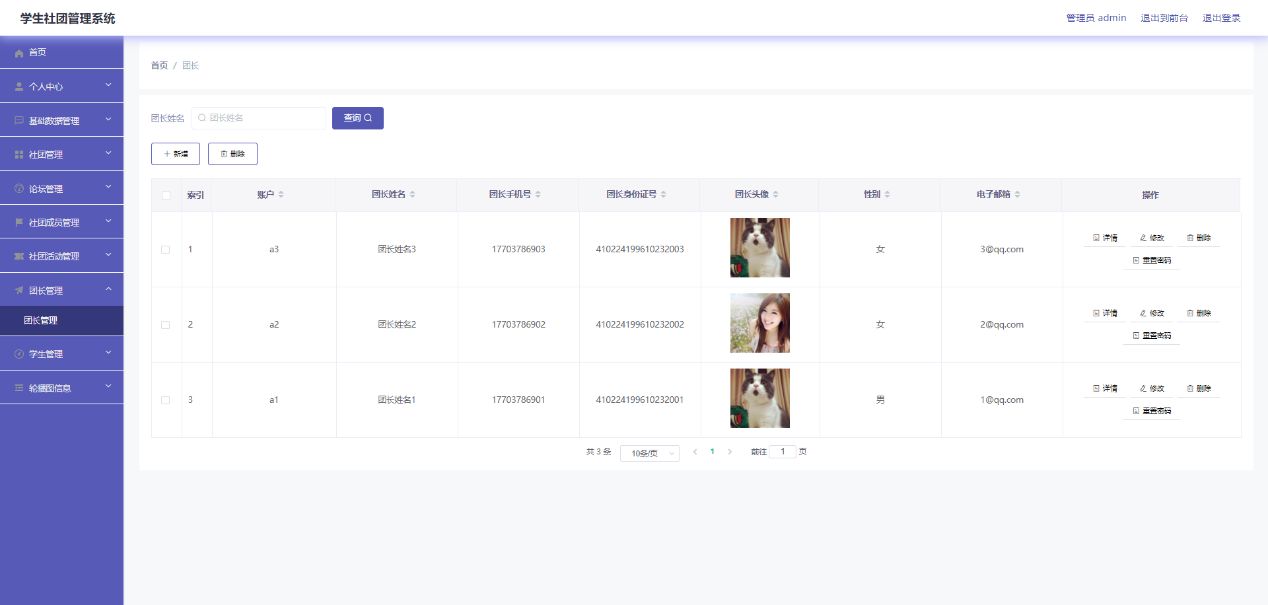
Task: Open 详情 for the a2 row
Action: point(1105,313)
